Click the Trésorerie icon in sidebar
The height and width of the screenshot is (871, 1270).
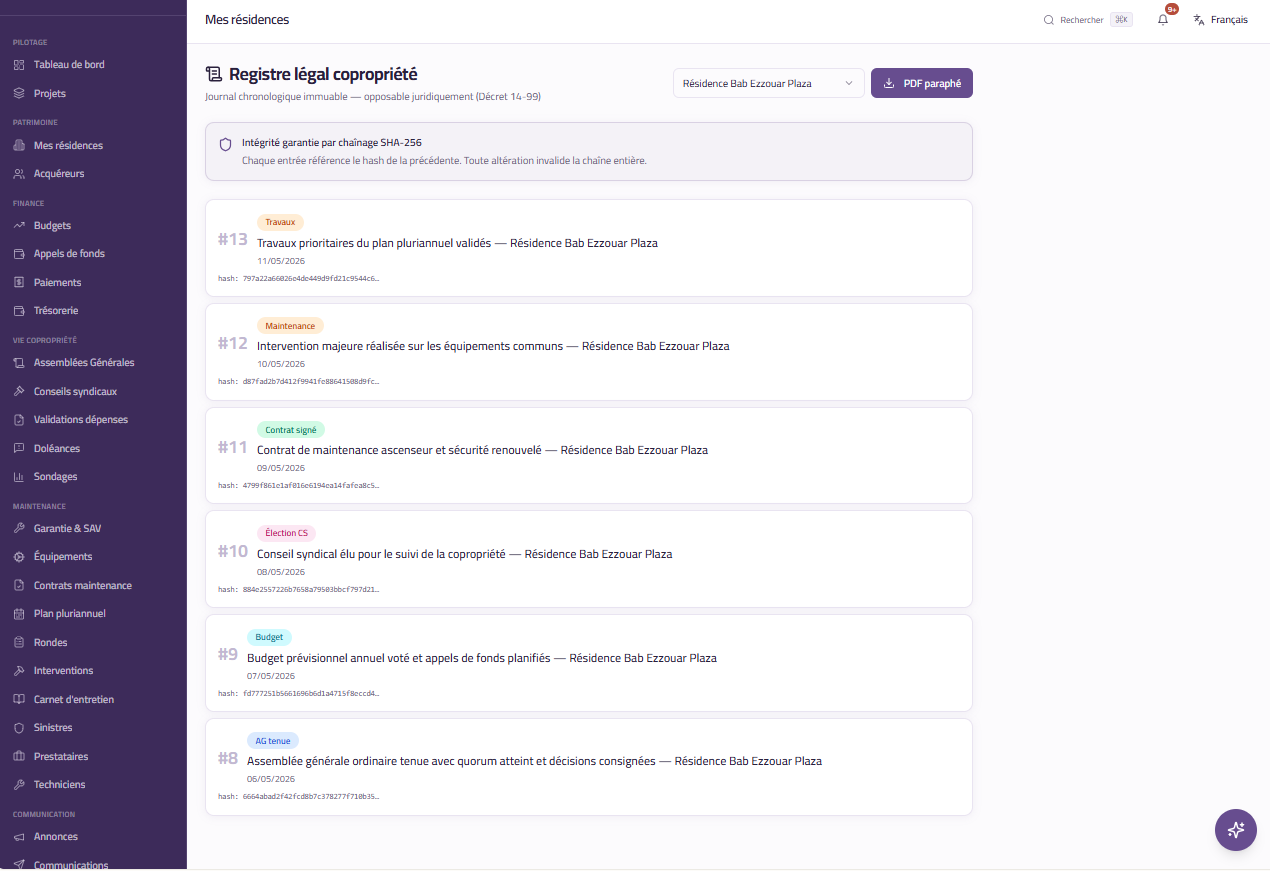(x=19, y=311)
